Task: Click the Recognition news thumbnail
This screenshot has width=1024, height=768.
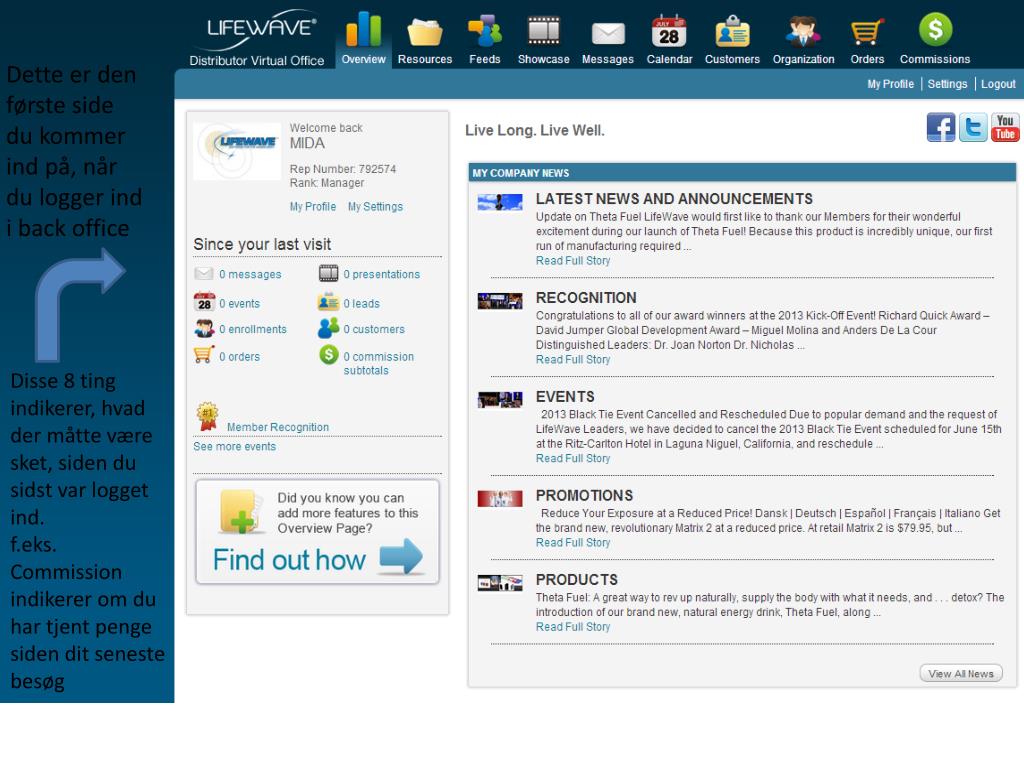Action: pyautogui.click(x=500, y=301)
